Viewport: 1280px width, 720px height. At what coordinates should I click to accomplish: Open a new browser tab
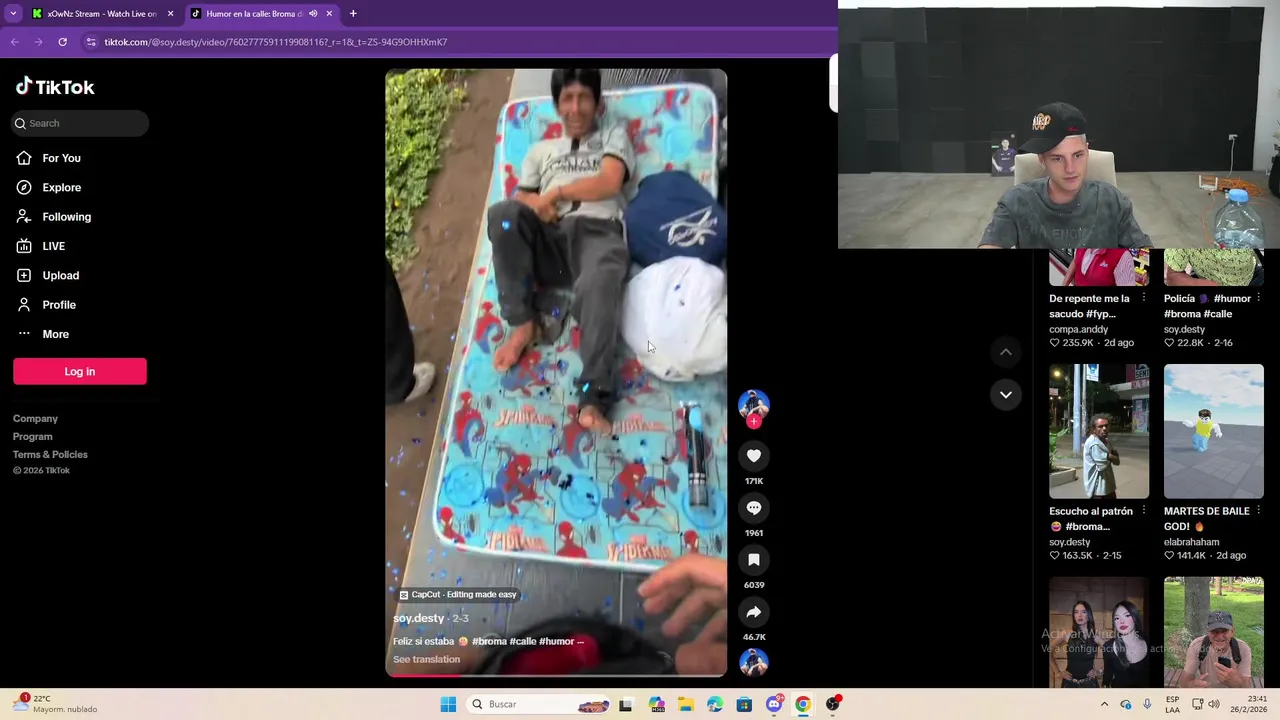353,14
